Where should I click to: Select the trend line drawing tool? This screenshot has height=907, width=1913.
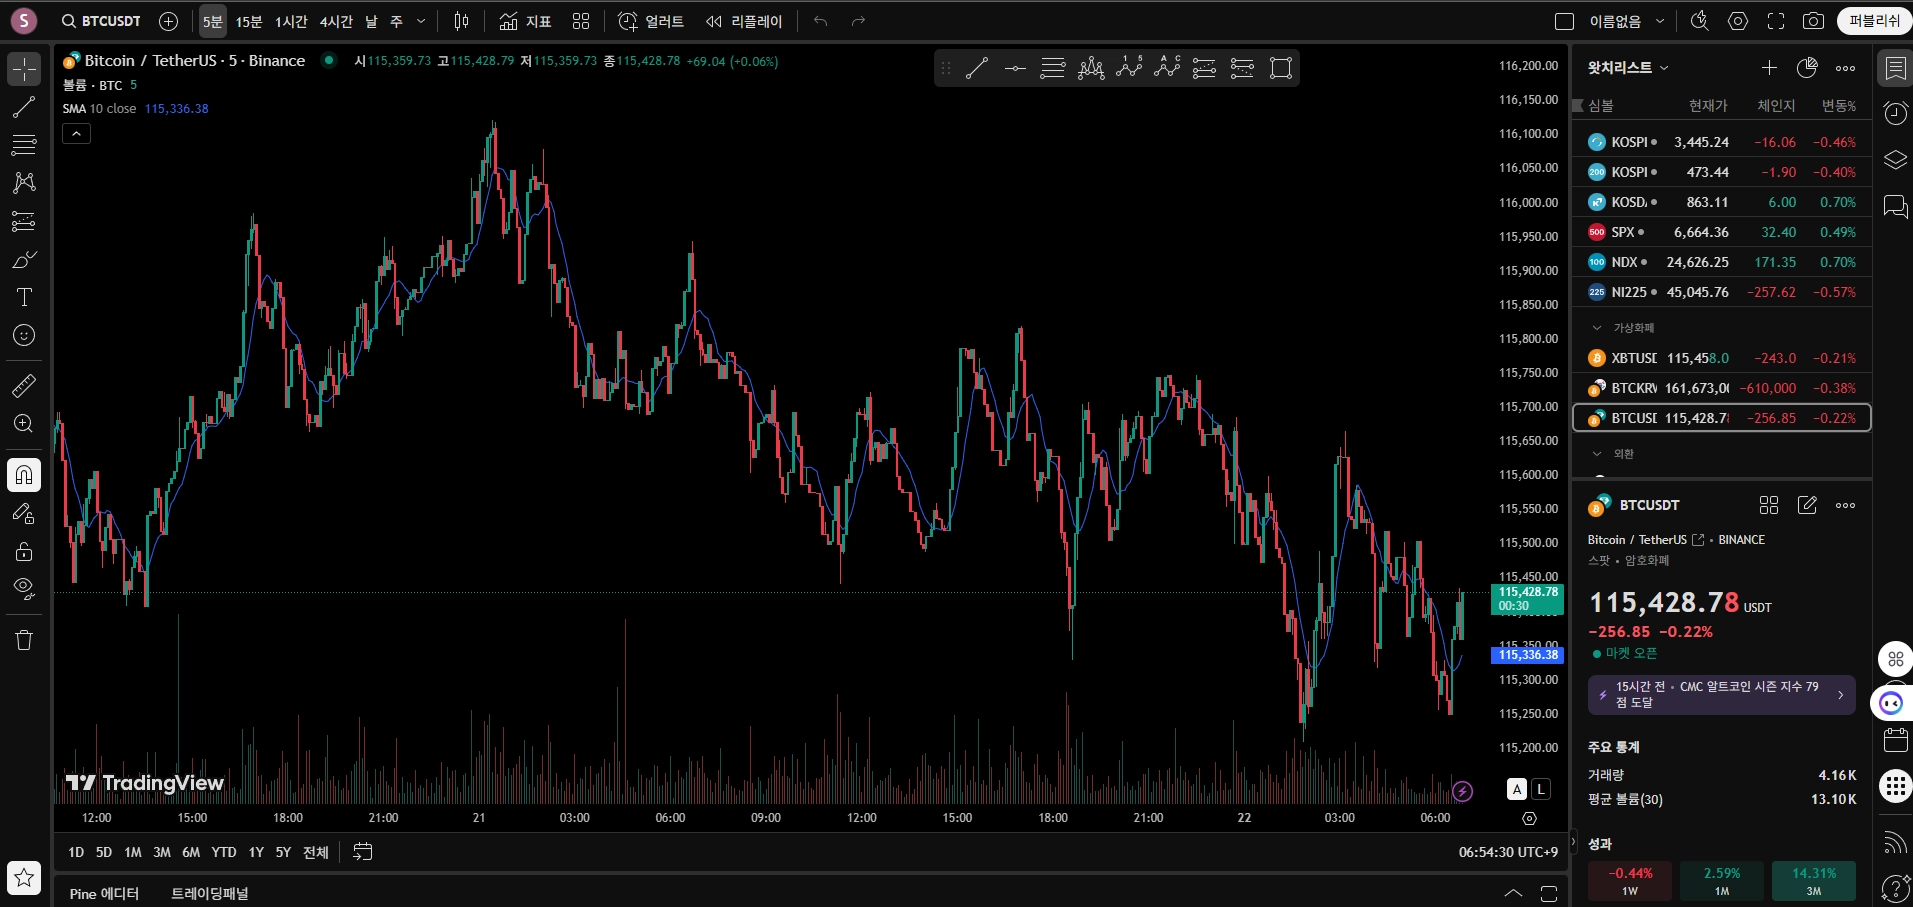(x=24, y=108)
